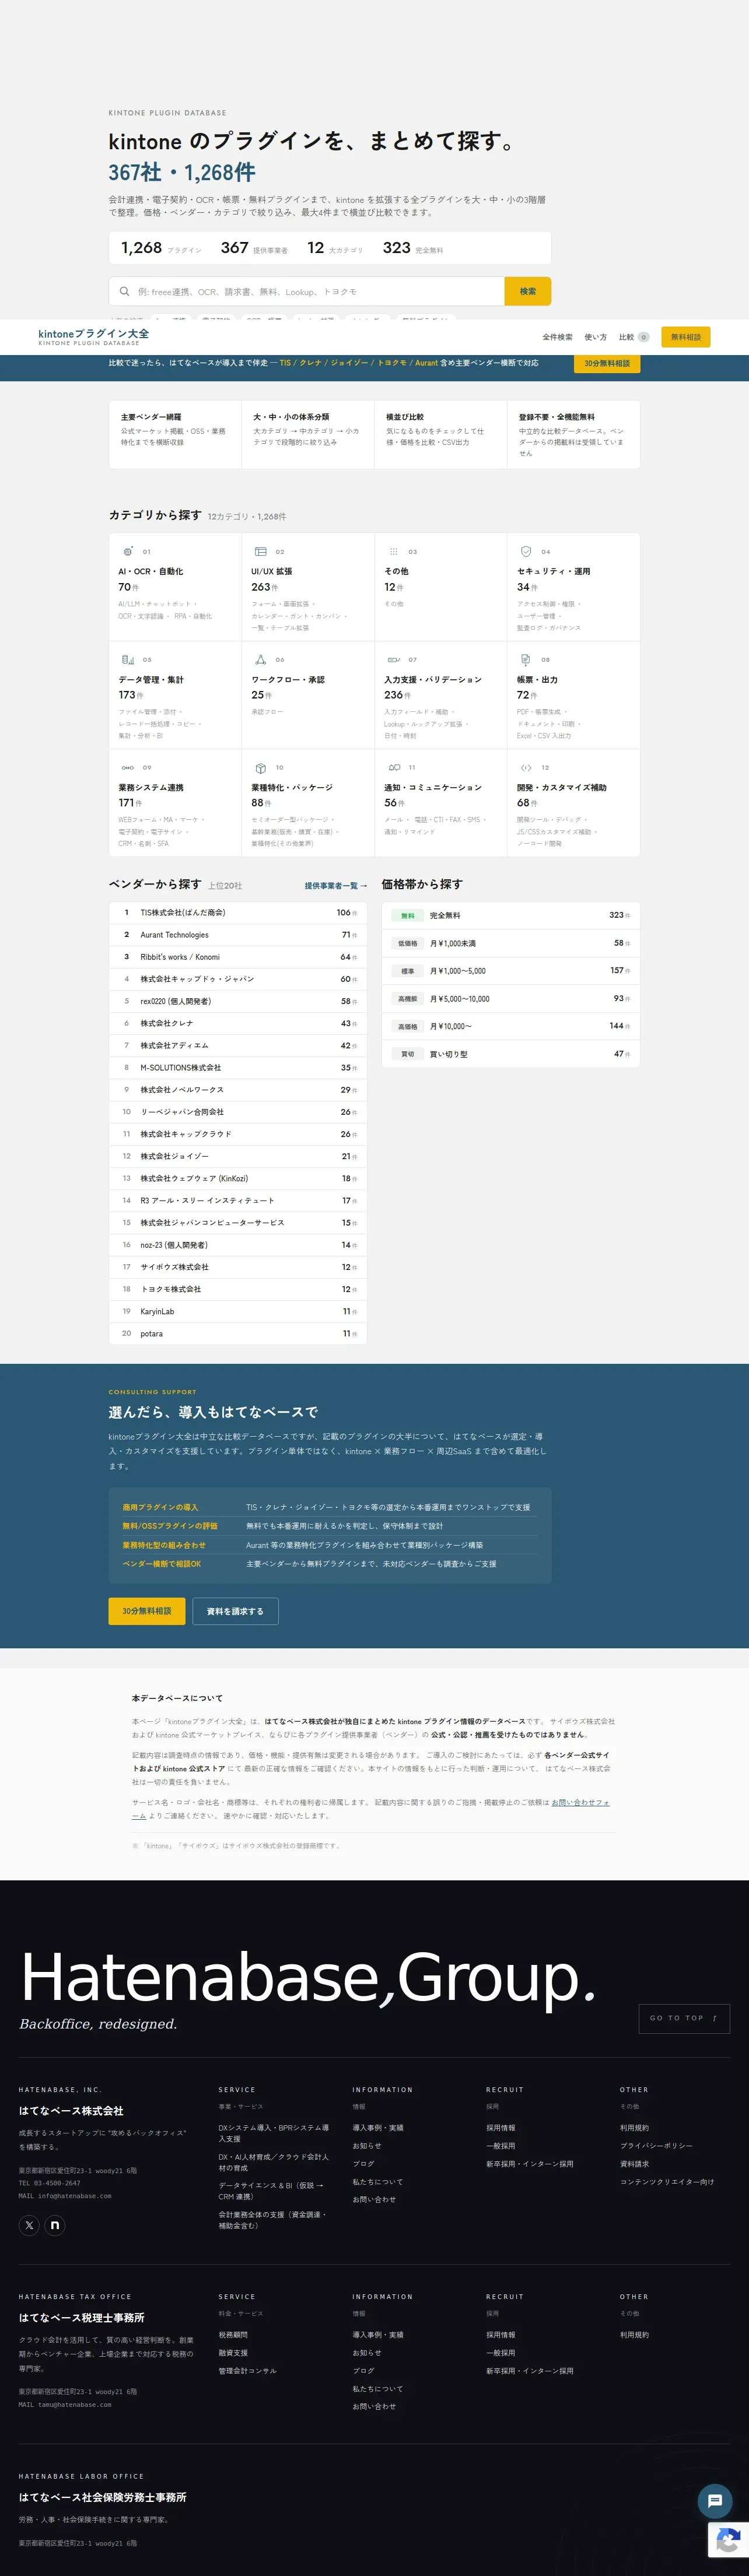Select the UI/UX 拡張 category icon
The height and width of the screenshot is (2576, 749).
260,551
